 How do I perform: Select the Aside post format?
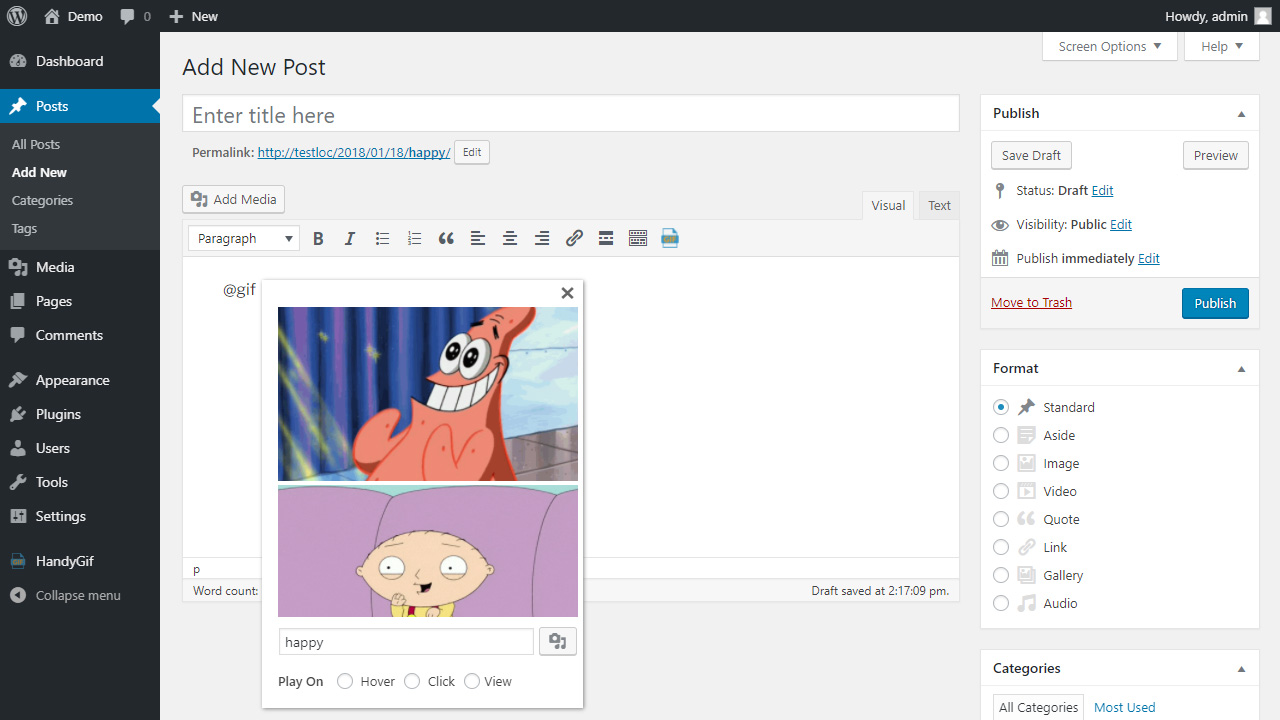point(1001,435)
